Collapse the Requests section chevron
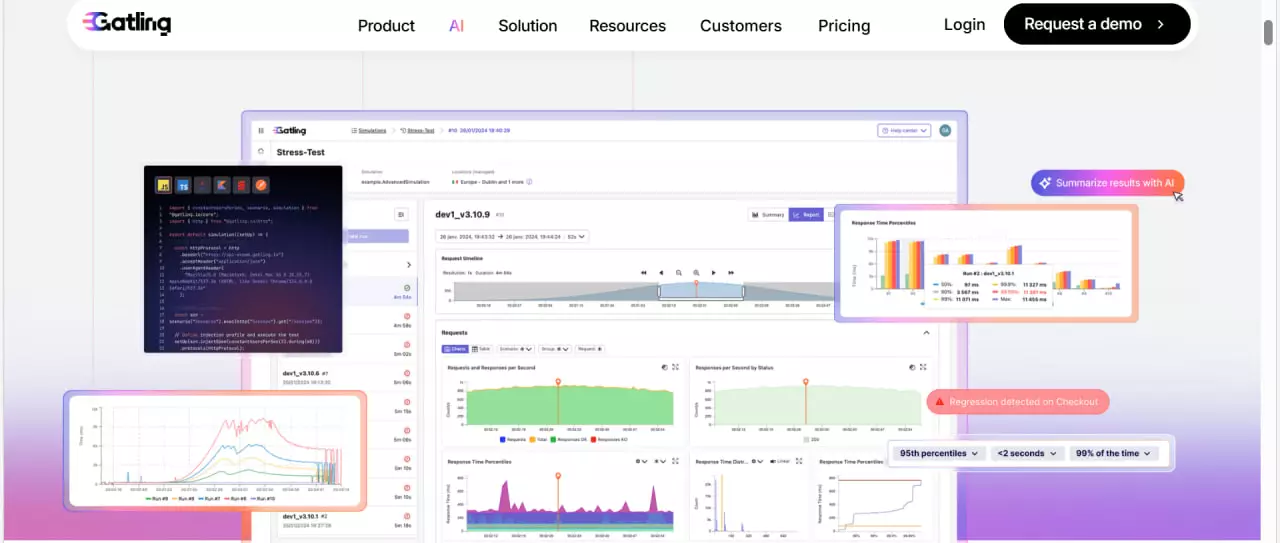The width and height of the screenshot is (1280, 543). [926, 332]
